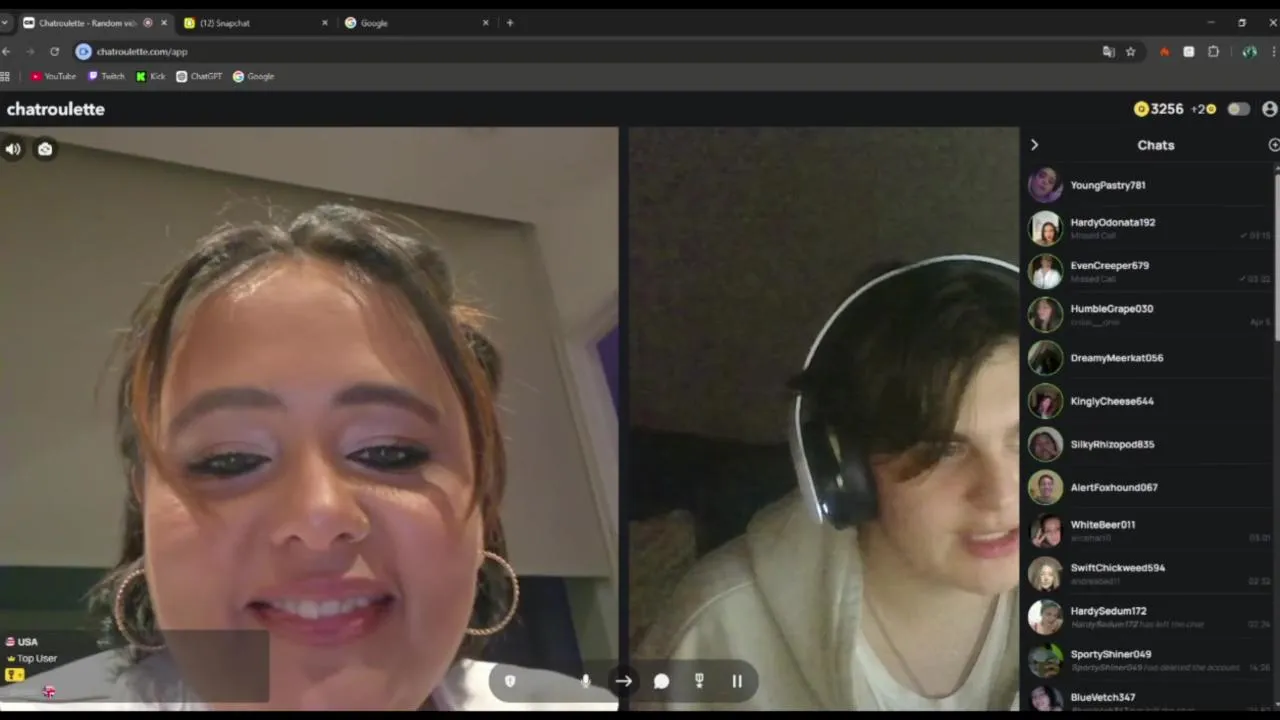Open the chat bubble in call controls

(x=661, y=681)
